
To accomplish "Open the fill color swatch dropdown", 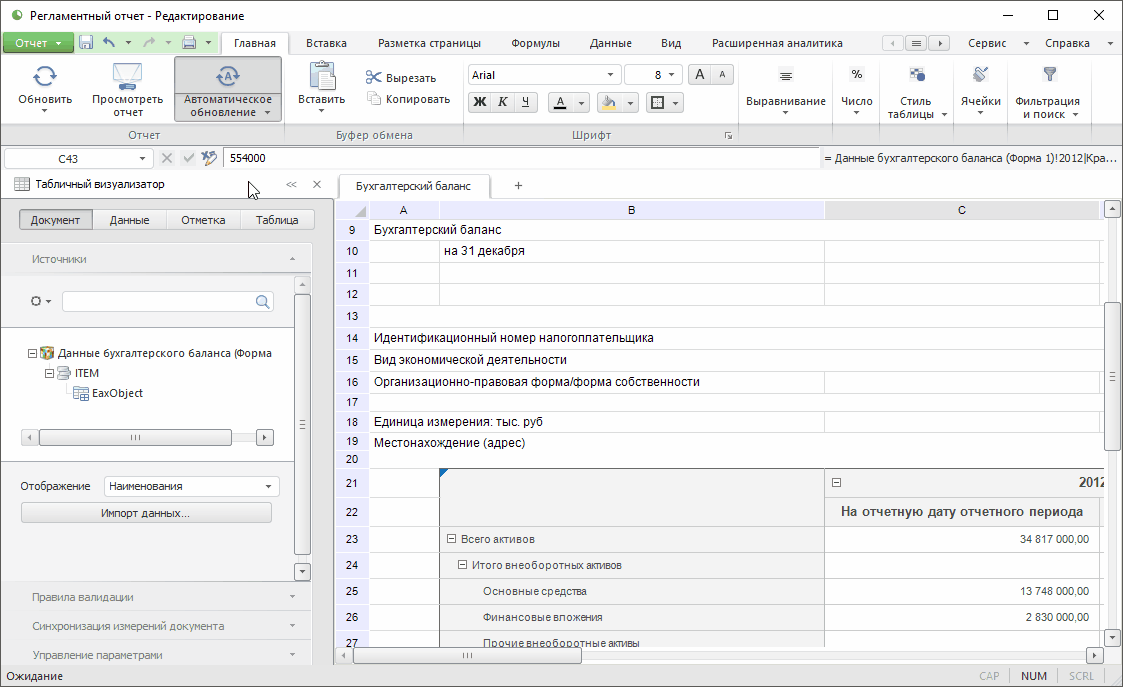I will pos(629,103).
